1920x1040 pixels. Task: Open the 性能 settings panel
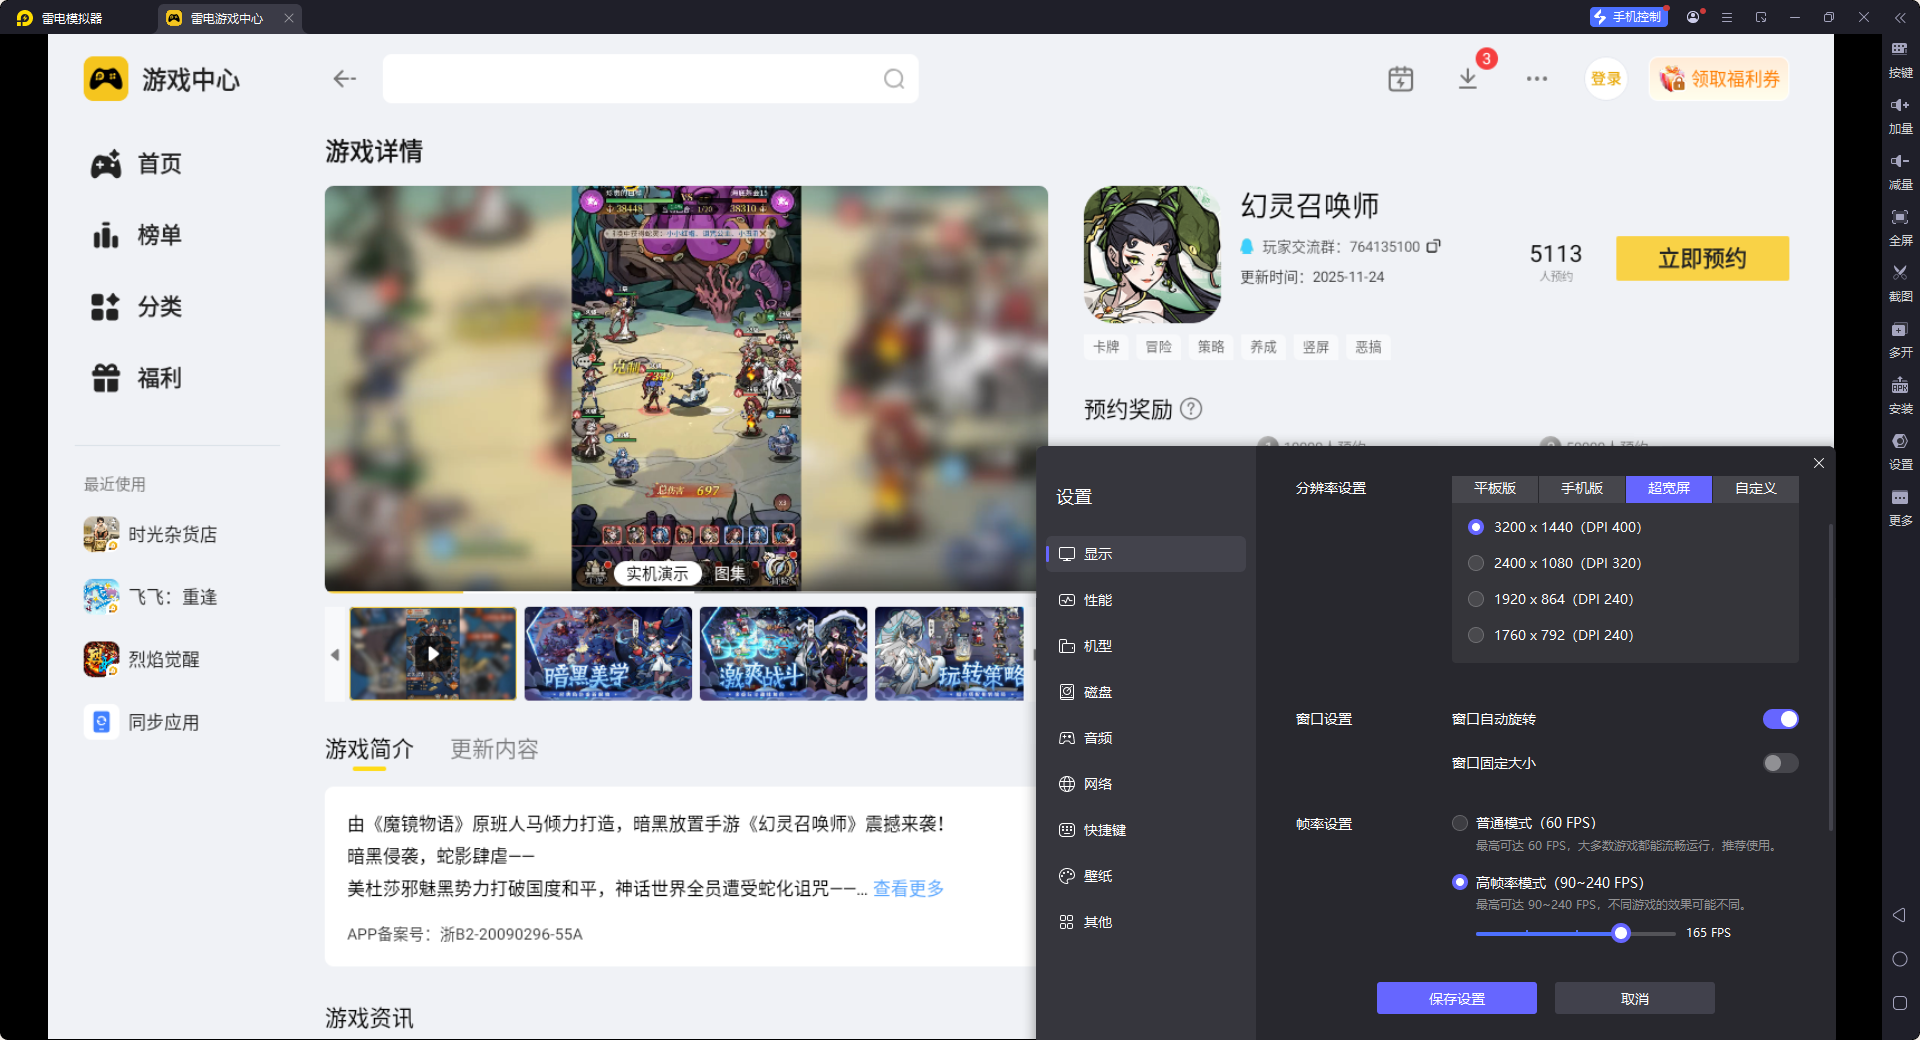(1100, 599)
